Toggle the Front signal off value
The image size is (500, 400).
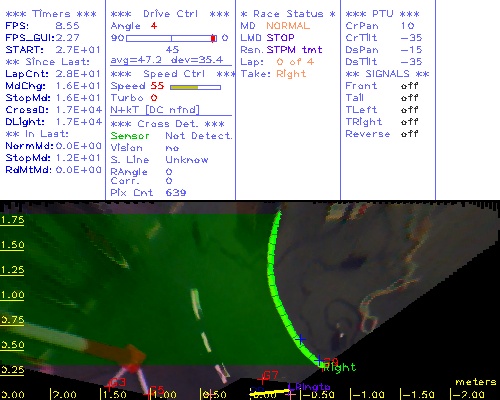coord(409,86)
